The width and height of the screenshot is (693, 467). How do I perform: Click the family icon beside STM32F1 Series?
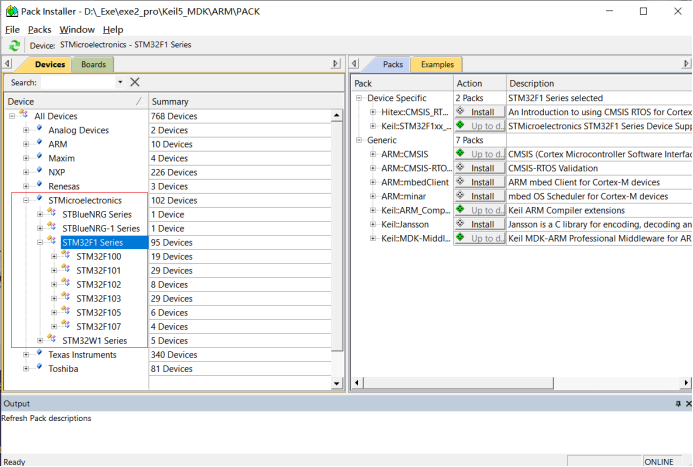(x=52, y=241)
